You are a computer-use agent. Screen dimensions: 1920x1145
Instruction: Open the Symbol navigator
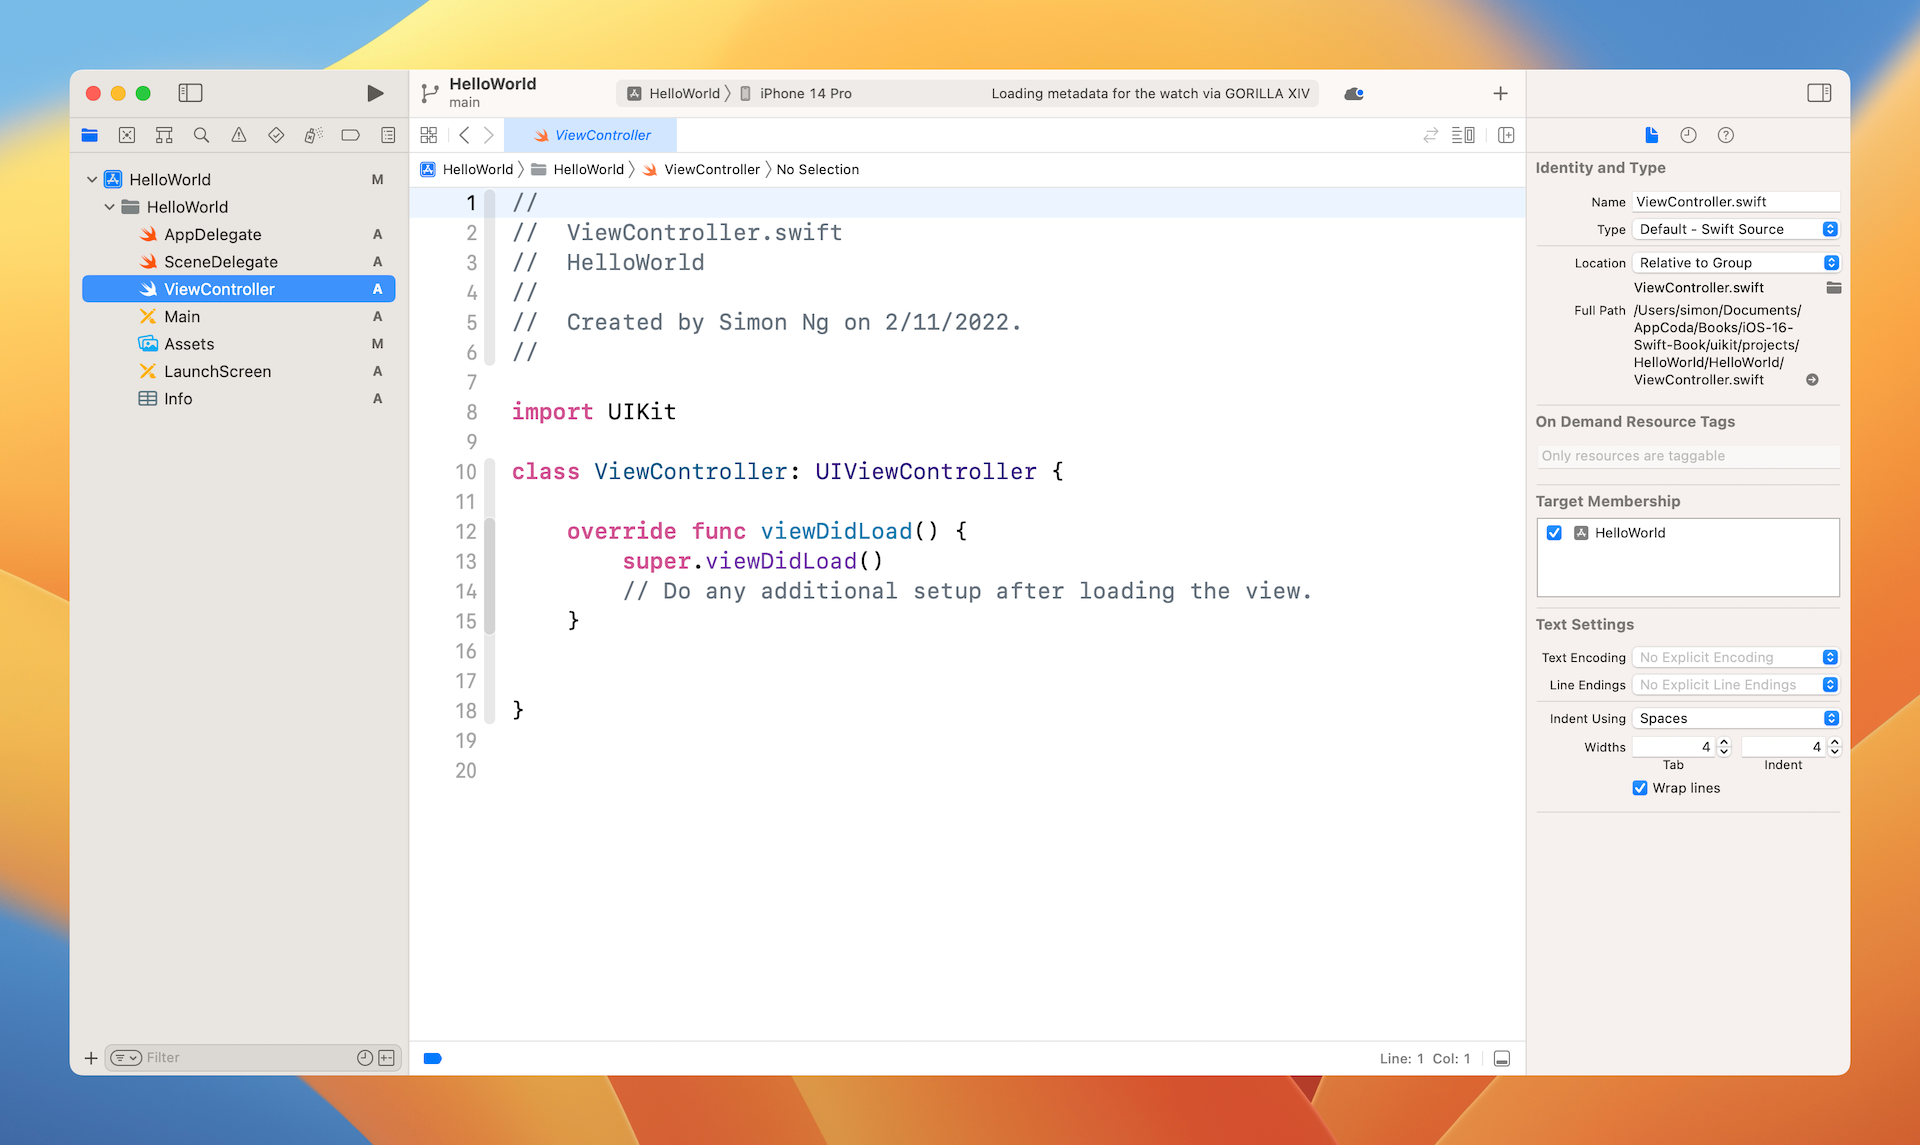click(164, 134)
